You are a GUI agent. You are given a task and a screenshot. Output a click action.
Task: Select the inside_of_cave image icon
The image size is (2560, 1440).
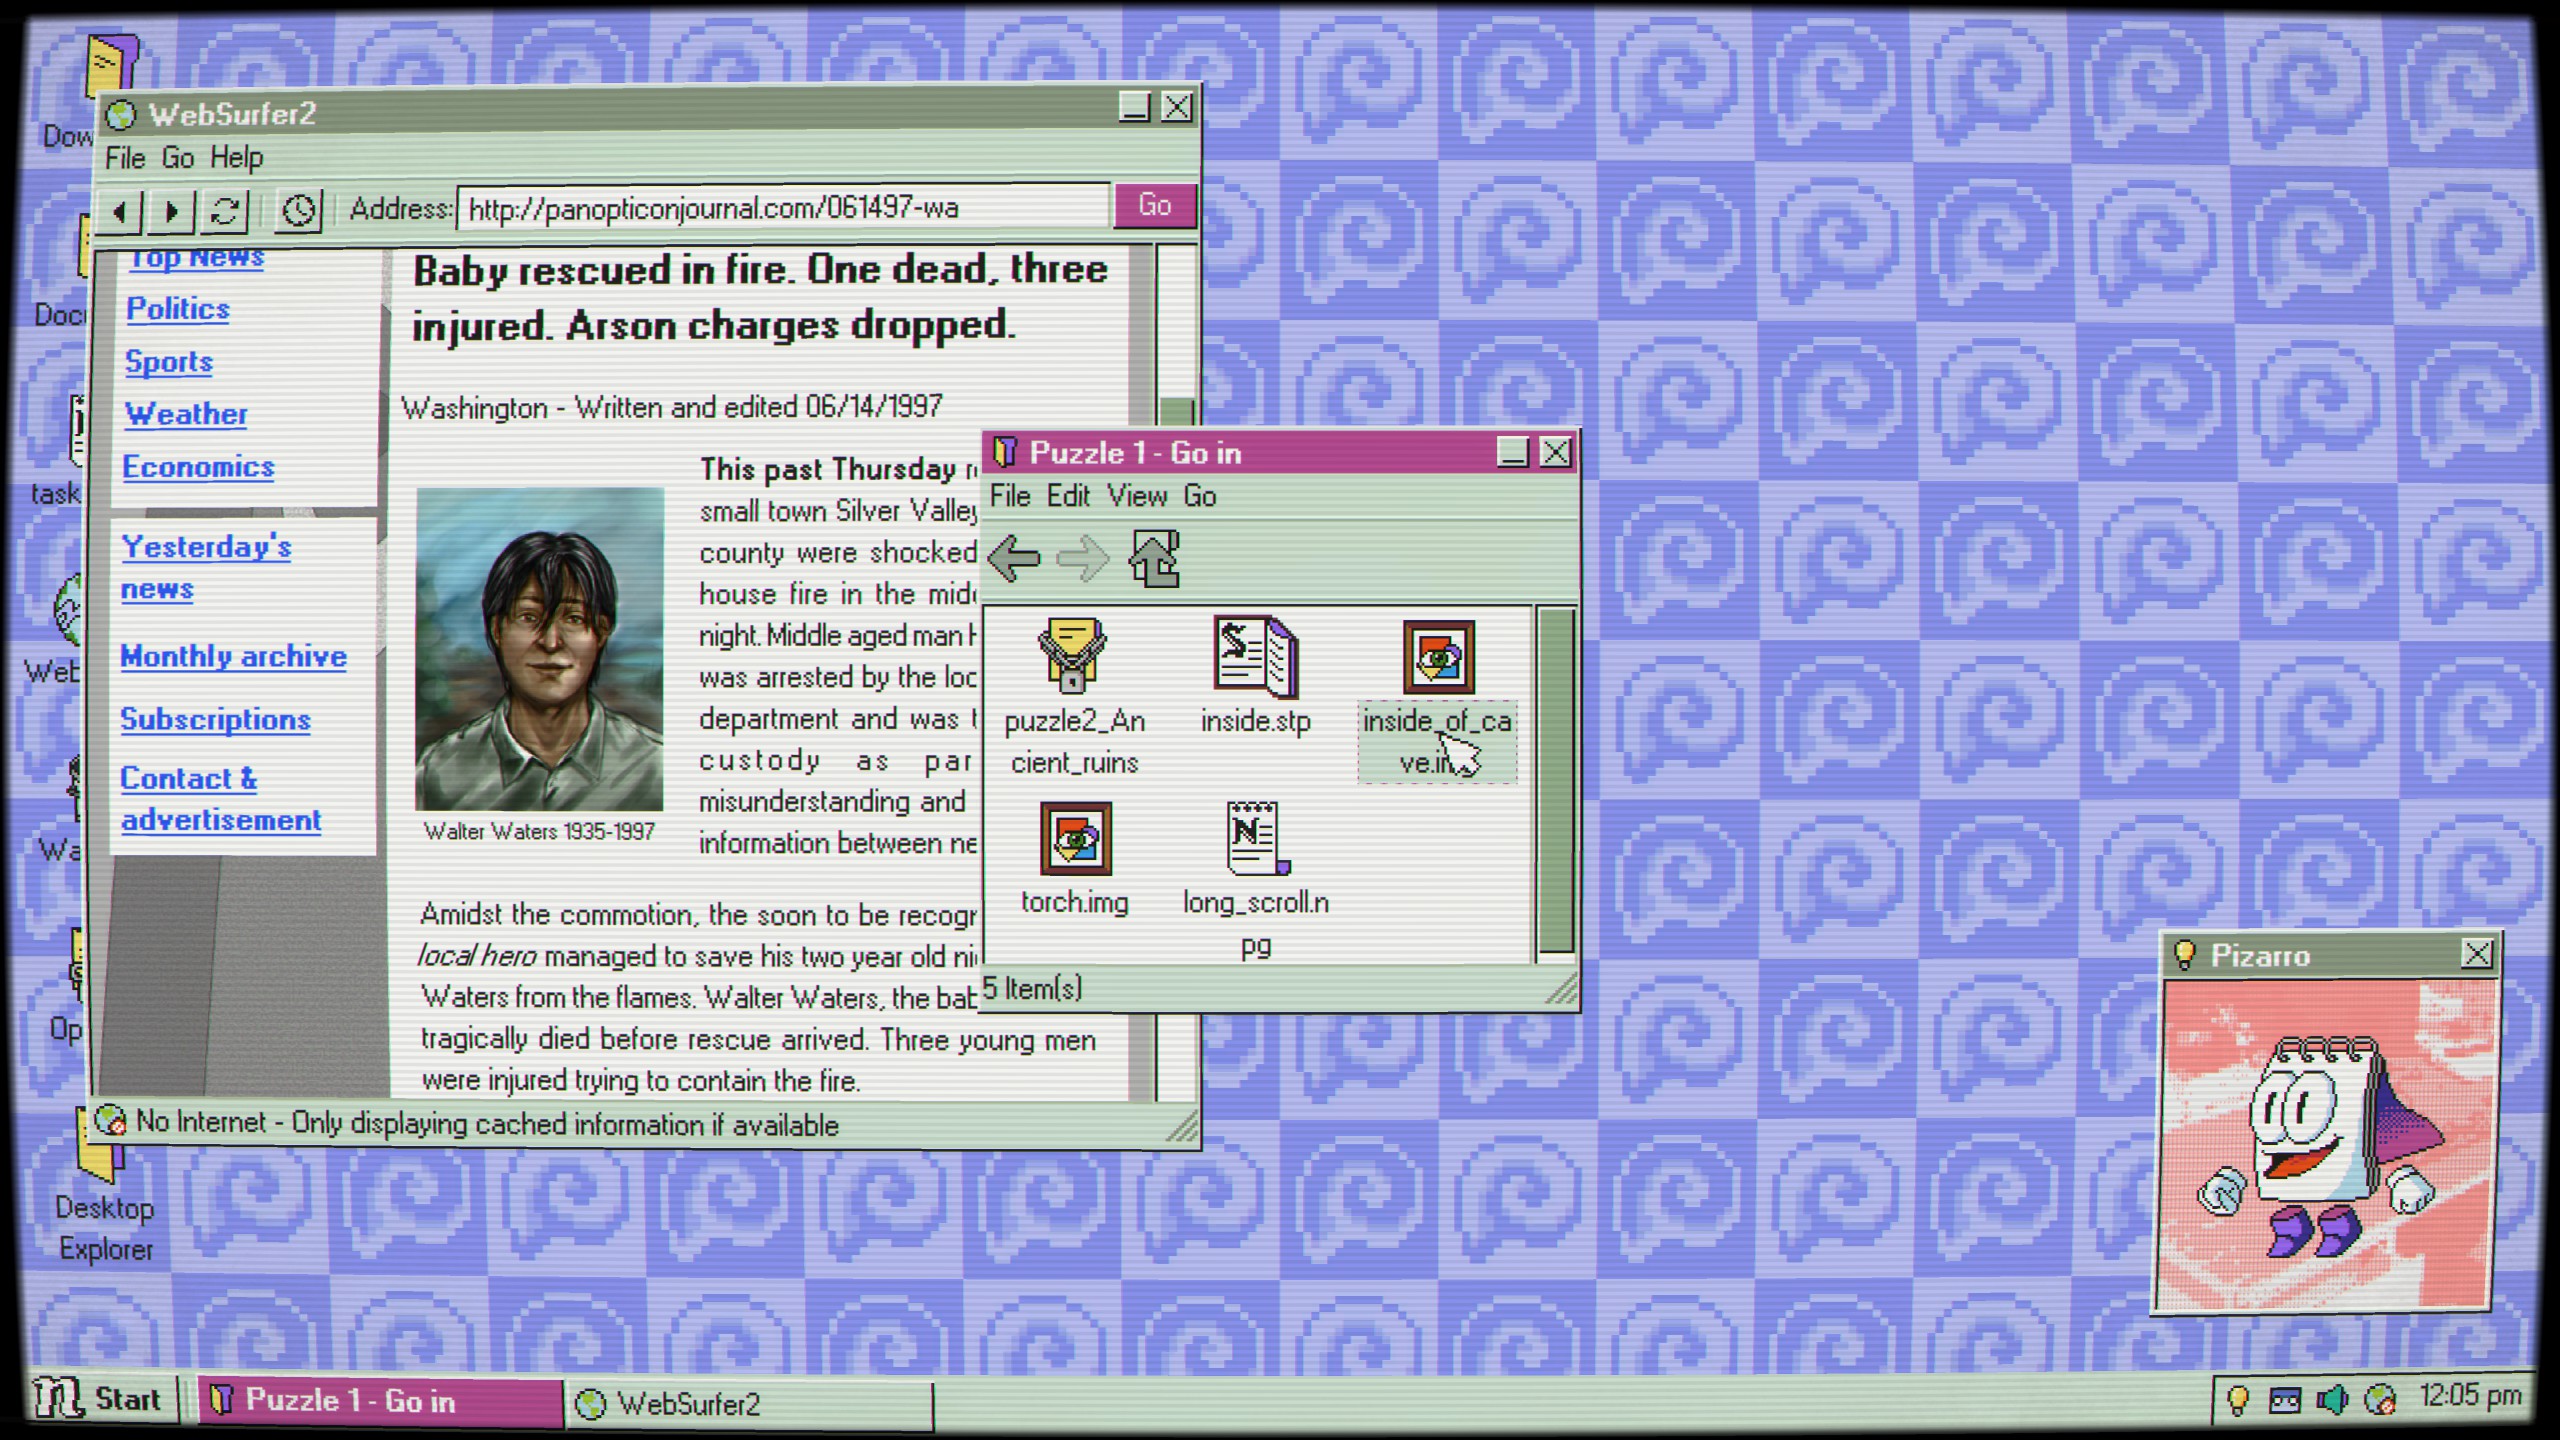[1437, 660]
